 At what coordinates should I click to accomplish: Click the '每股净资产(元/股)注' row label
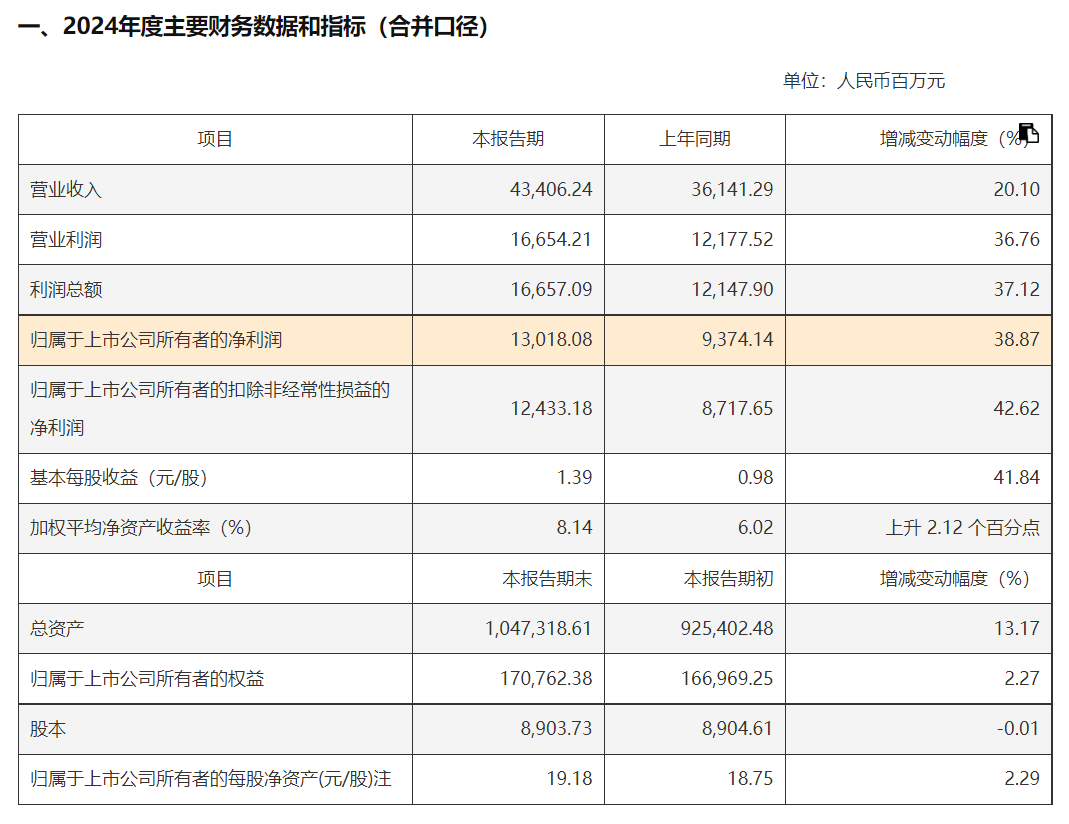tap(211, 779)
